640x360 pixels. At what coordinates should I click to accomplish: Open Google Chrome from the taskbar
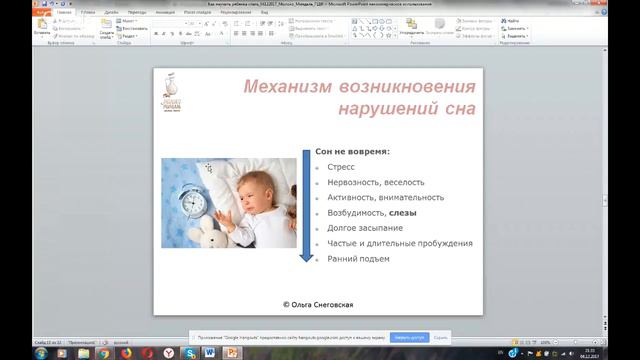104,353
